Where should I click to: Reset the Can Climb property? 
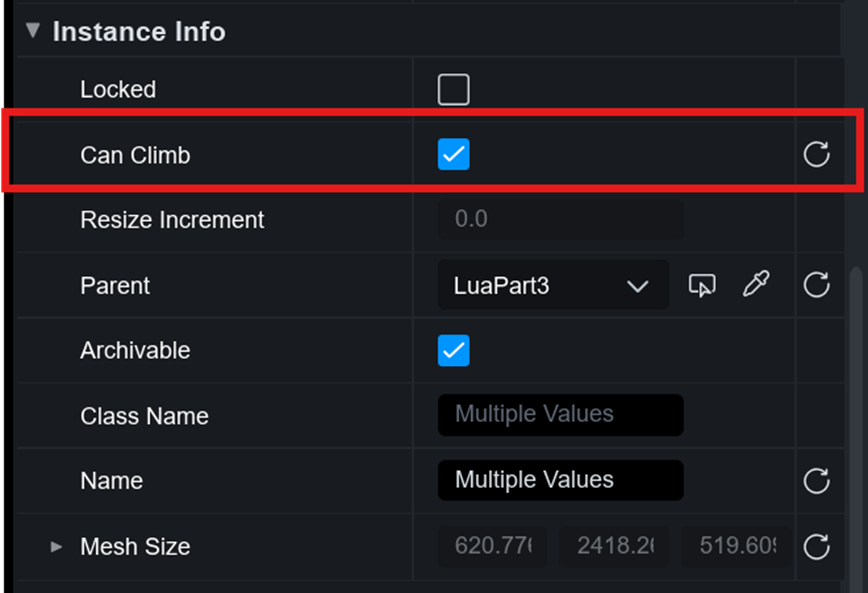817,155
